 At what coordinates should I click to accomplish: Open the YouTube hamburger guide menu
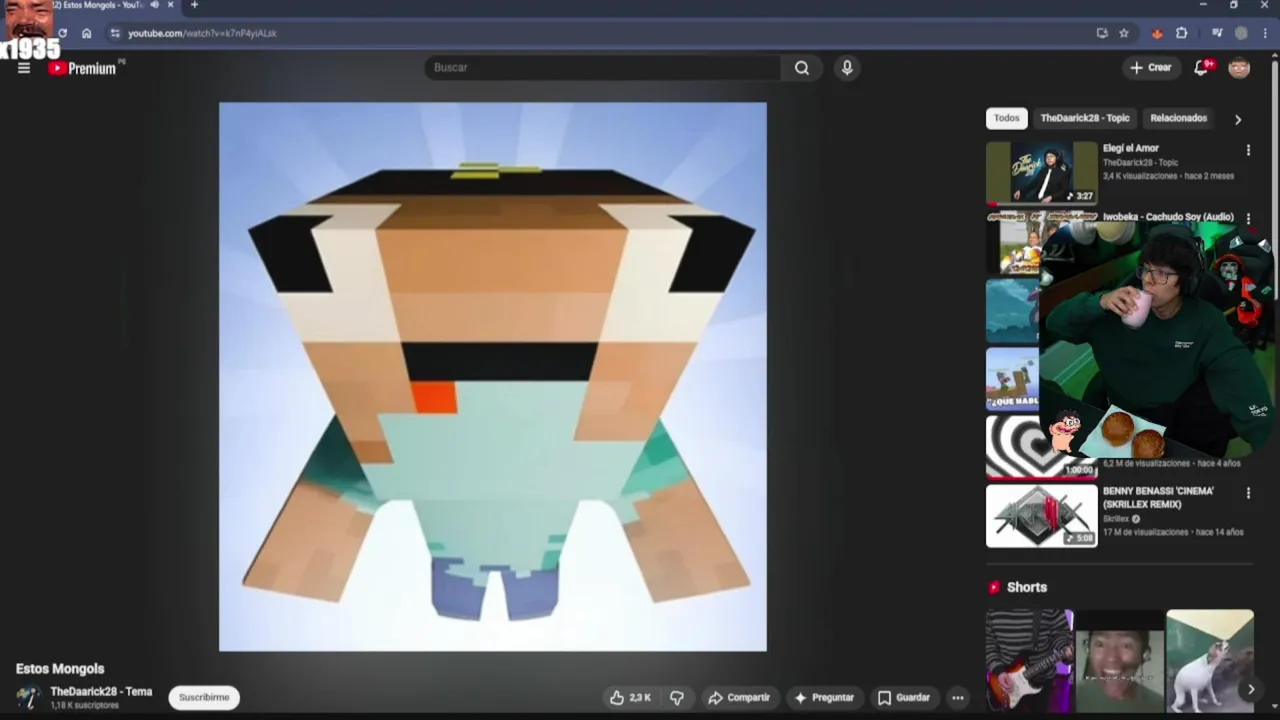coord(24,68)
